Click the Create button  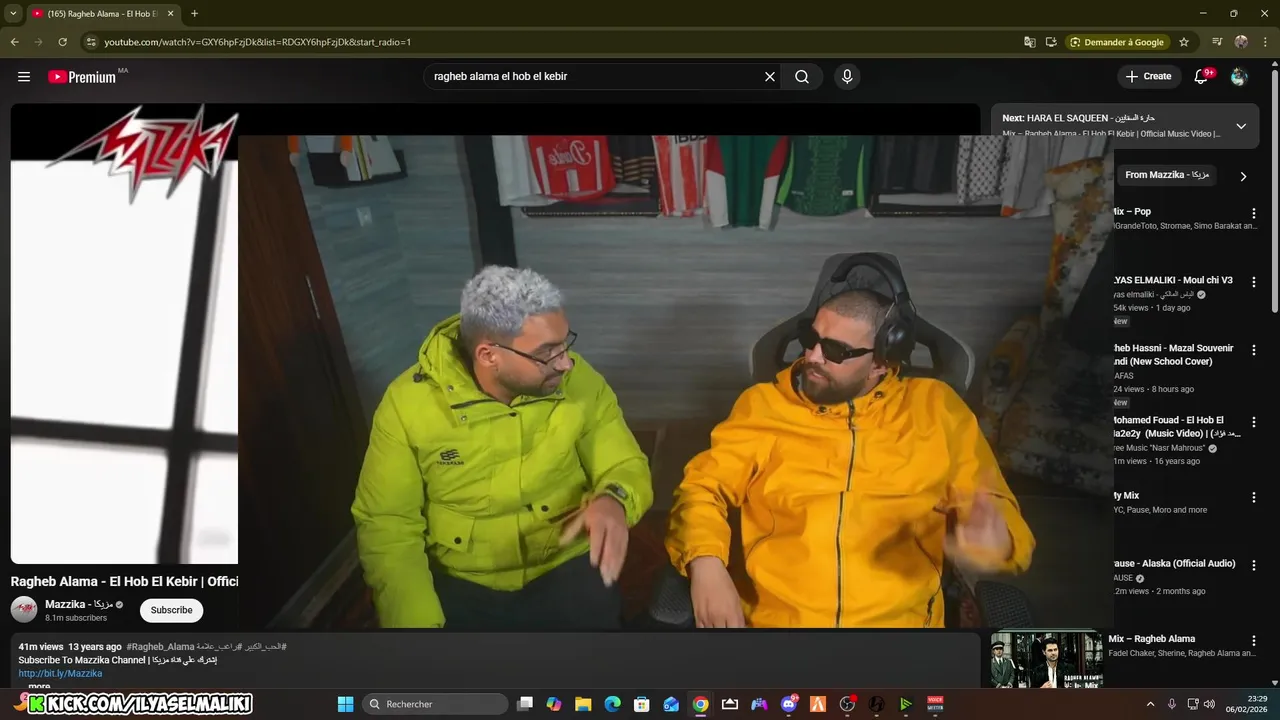tap(1148, 77)
